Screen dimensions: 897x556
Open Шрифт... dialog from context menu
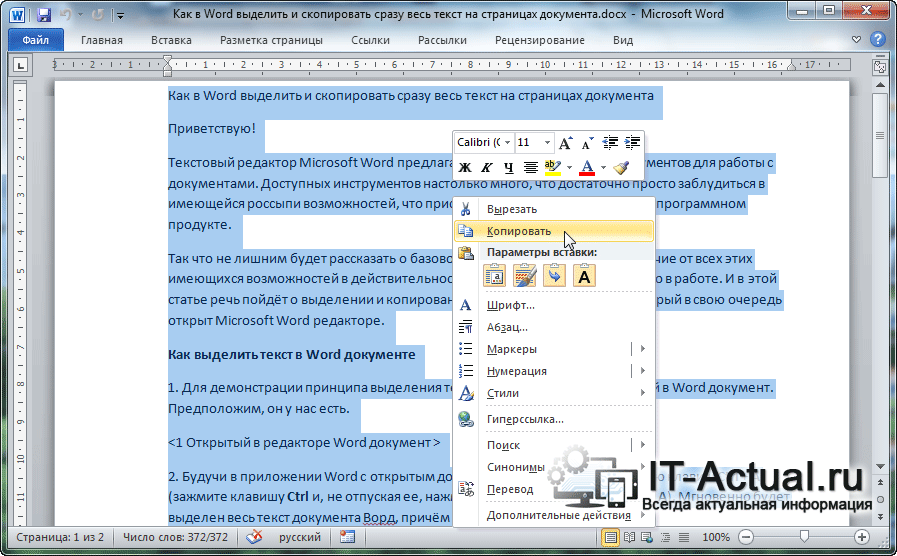(554, 305)
